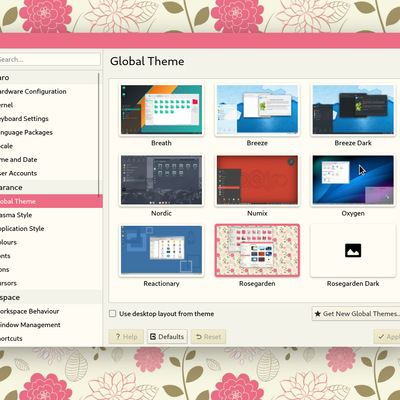400x400 pixels.
Task: Click the Rosegarden Dark name label
Action: (353, 284)
